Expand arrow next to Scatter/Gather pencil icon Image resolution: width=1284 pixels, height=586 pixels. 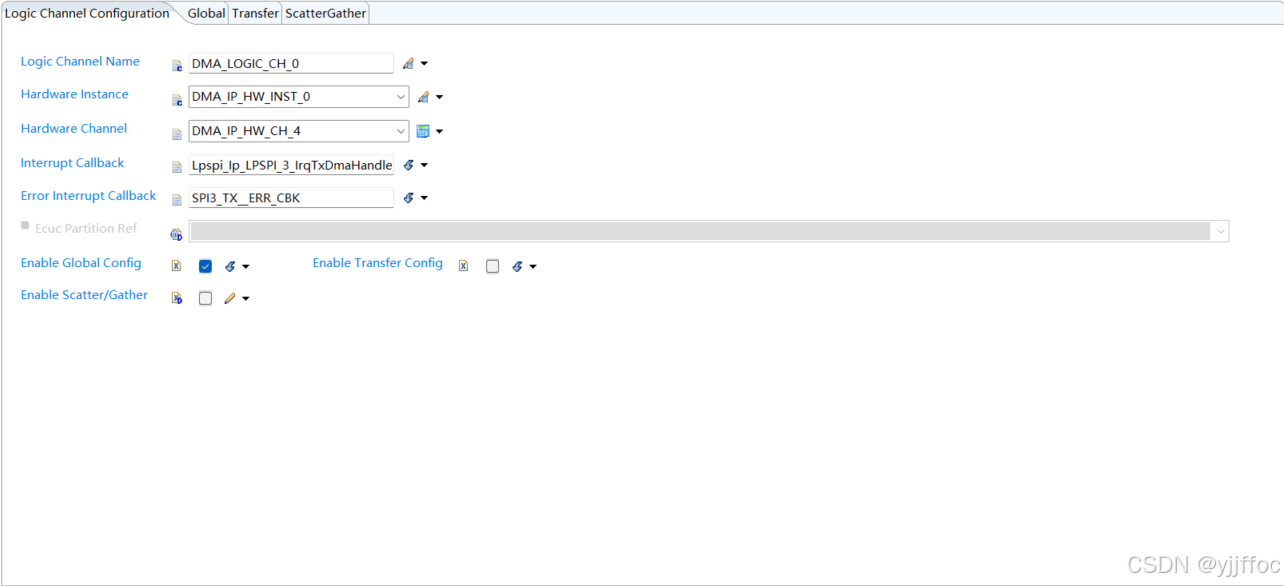point(246,299)
